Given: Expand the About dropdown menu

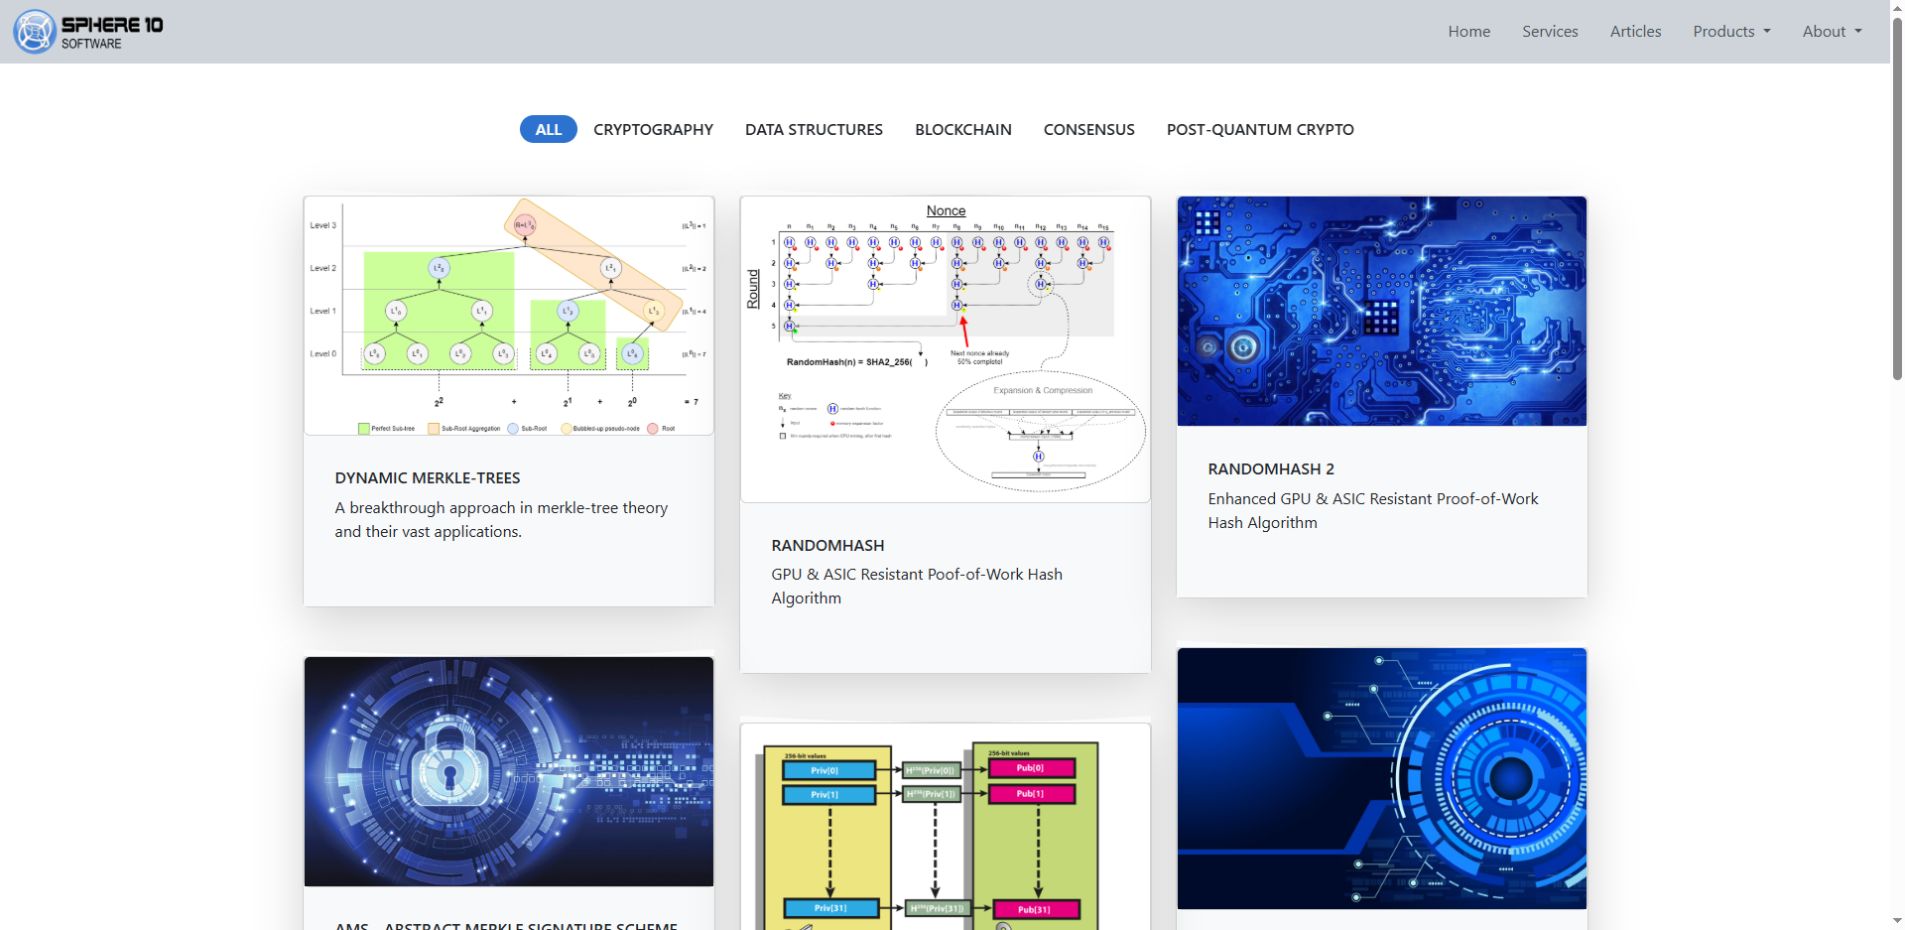Looking at the screenshot, I should (x=1832, y=31).
